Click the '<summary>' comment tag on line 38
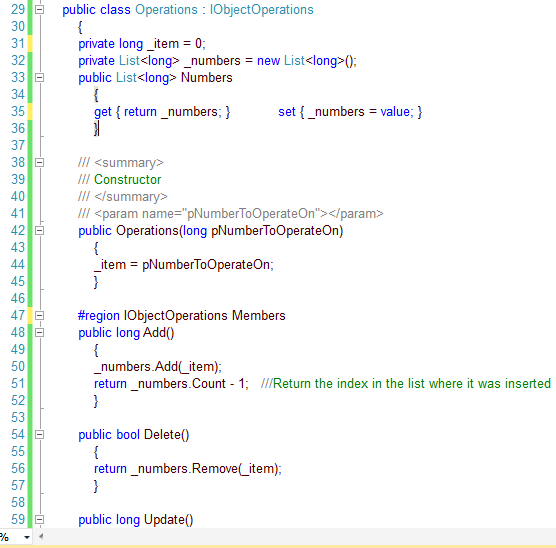The height and width of the screenshot is (548, 556). [x=129, y=163]
